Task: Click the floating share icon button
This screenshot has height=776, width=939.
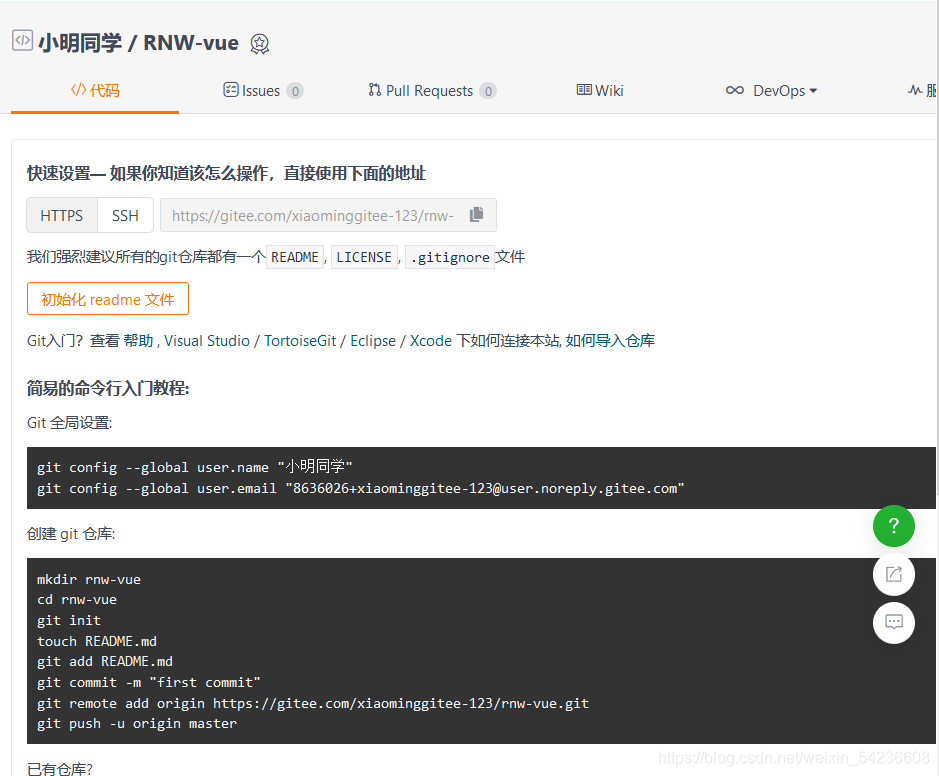Action: [893, 575]
